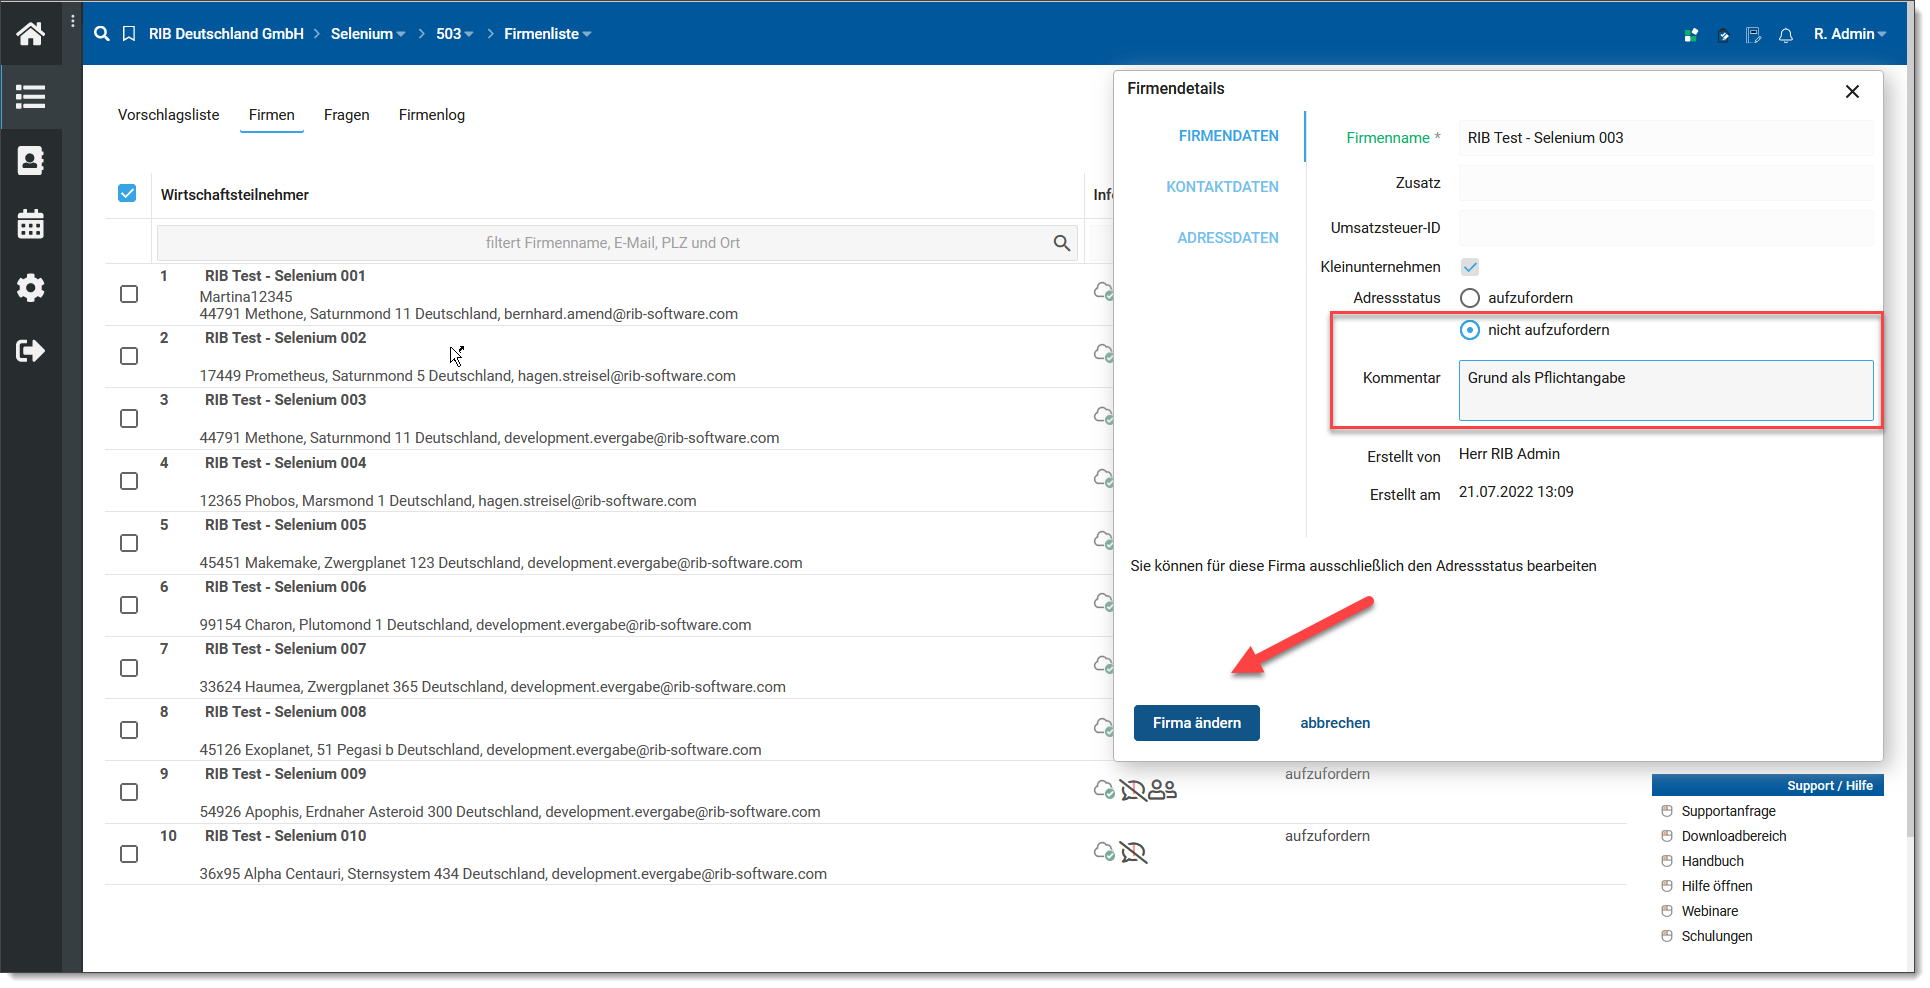Click the group users icon for Selenium 009
The image size is (1930, 988).
[1163, 790]
